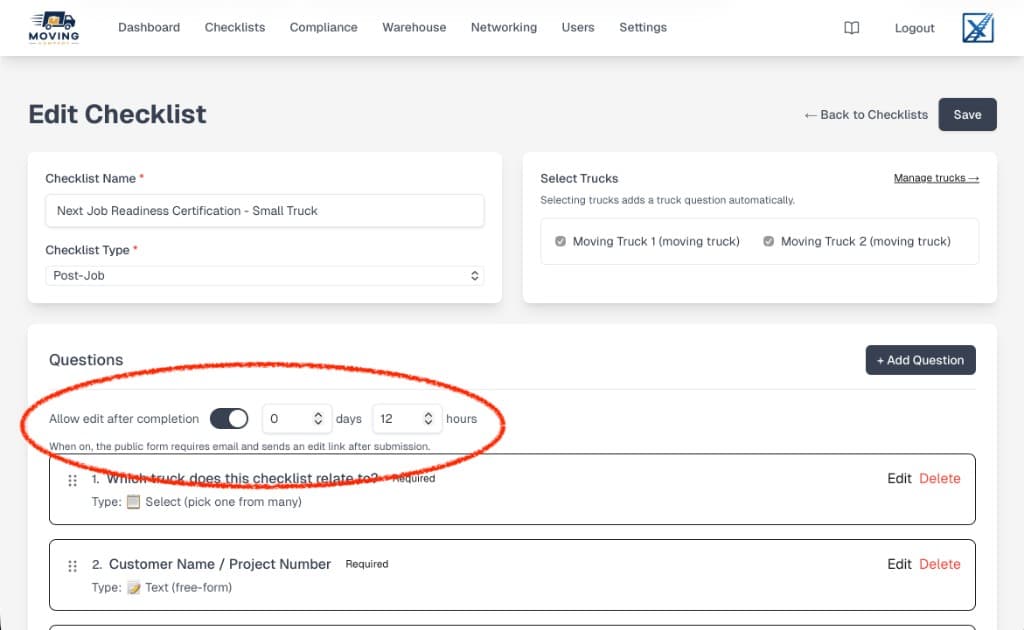Click the Moving Company truck logo
Image resolution: width=1024 pixels, height=630 pixels.
point(54,27)
